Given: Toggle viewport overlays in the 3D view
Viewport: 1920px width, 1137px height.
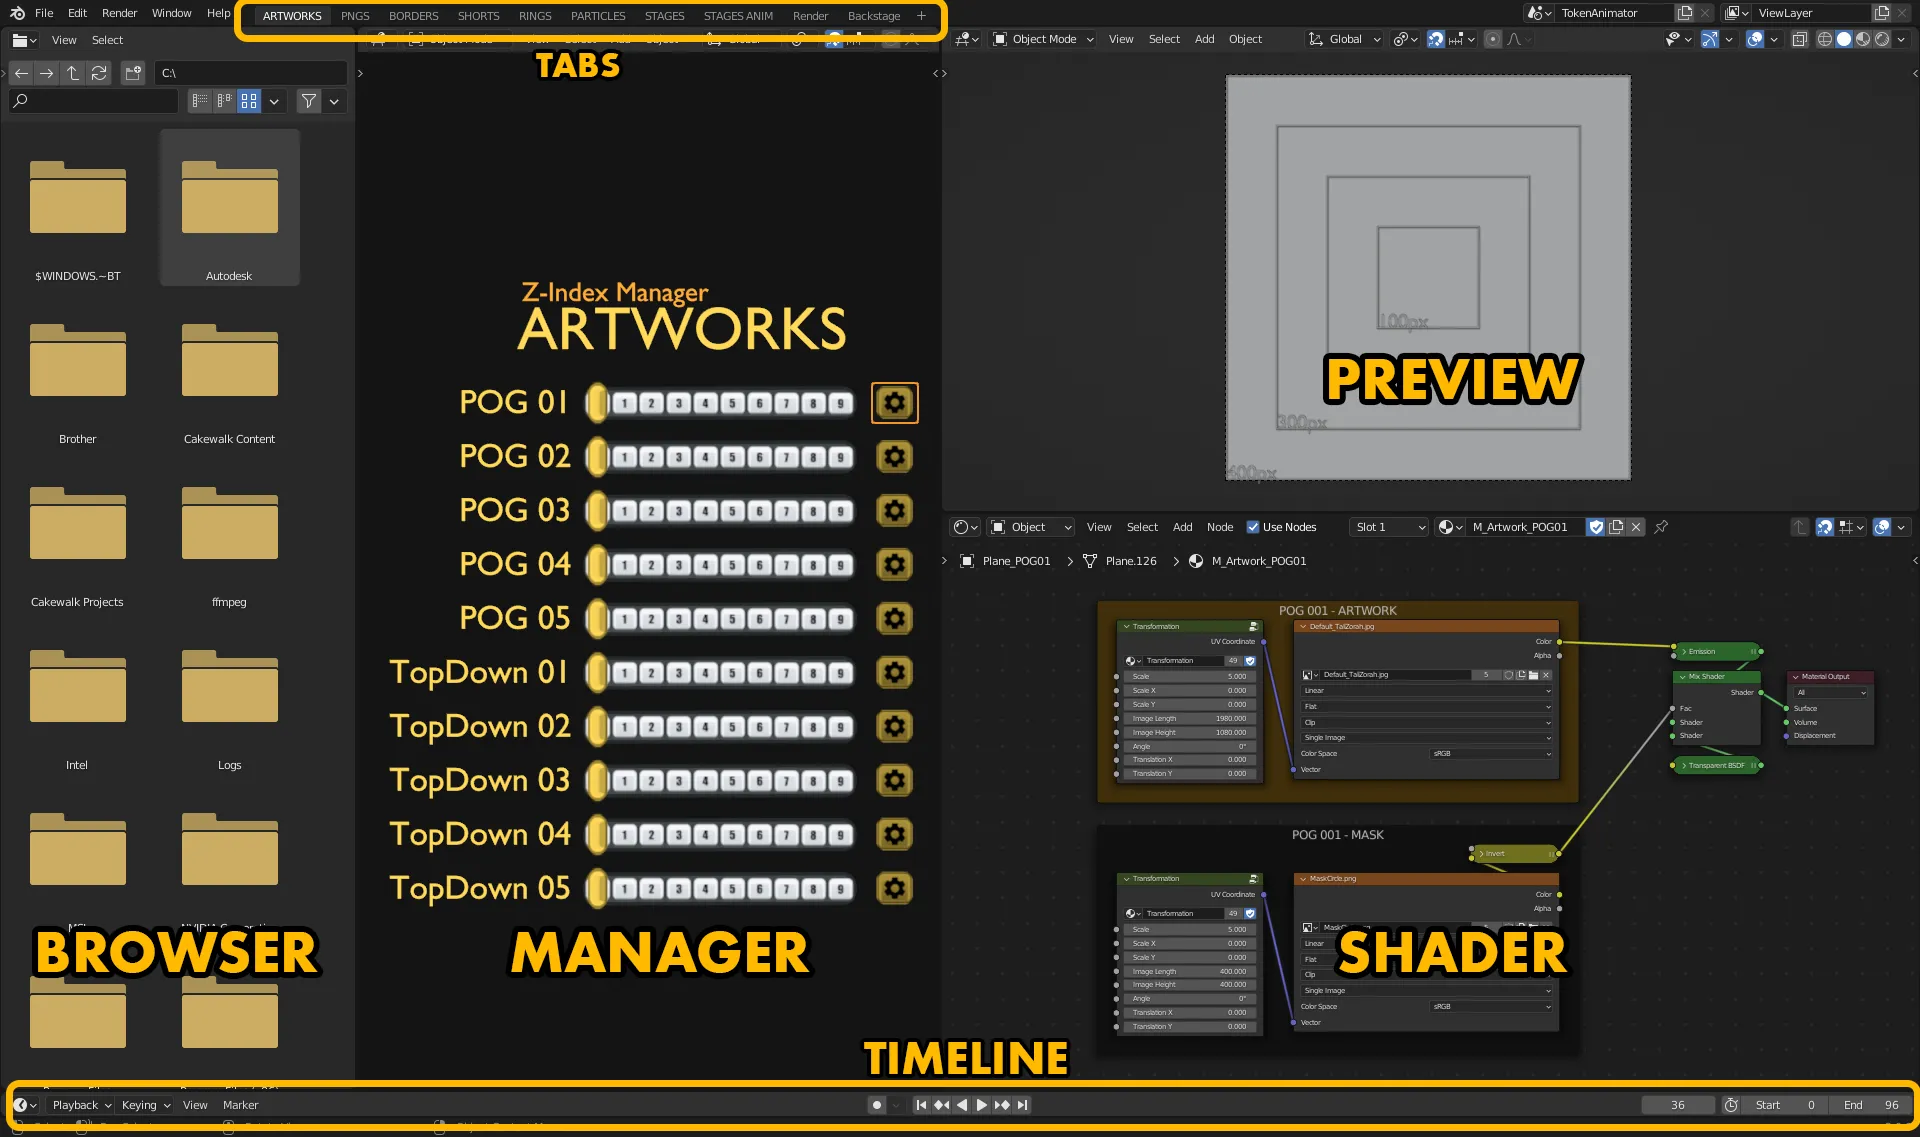Looking at the screenshot, I should 1755,39.
